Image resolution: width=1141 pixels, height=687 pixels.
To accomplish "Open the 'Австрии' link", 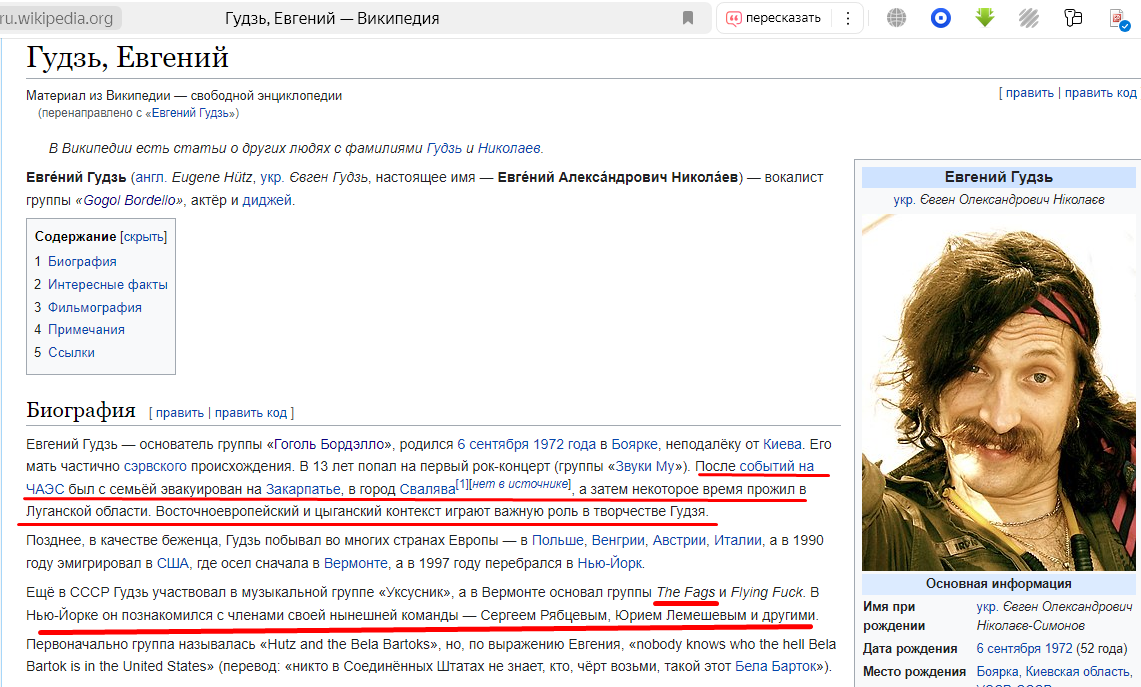I will 679,540.
